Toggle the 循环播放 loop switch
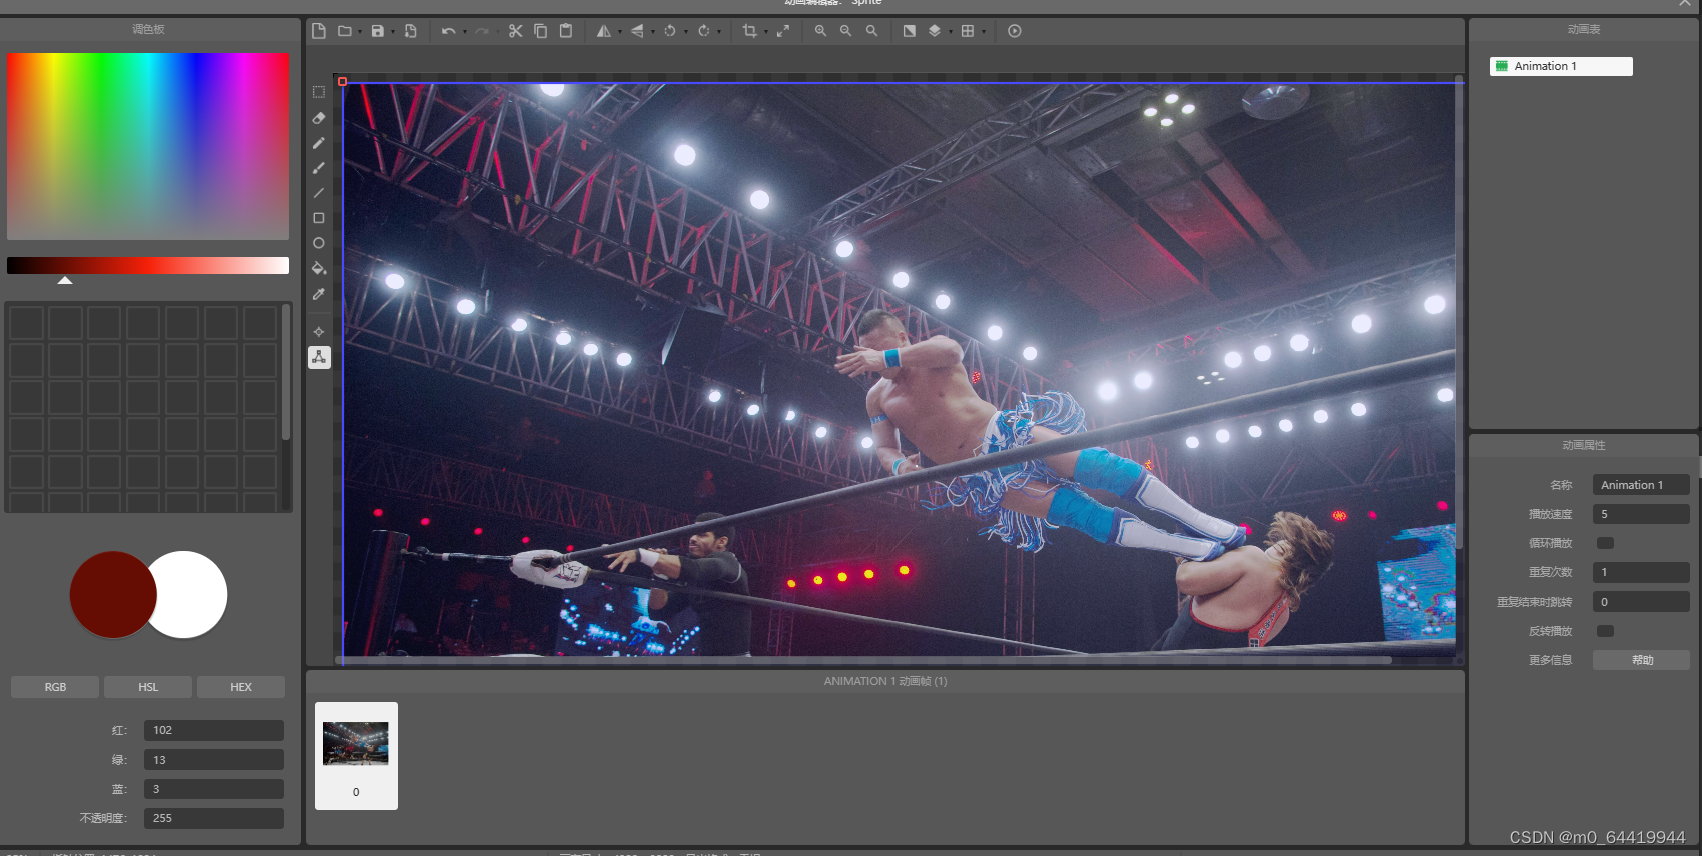Screen dimensions: 1702x856 (x=1605, y=543)
